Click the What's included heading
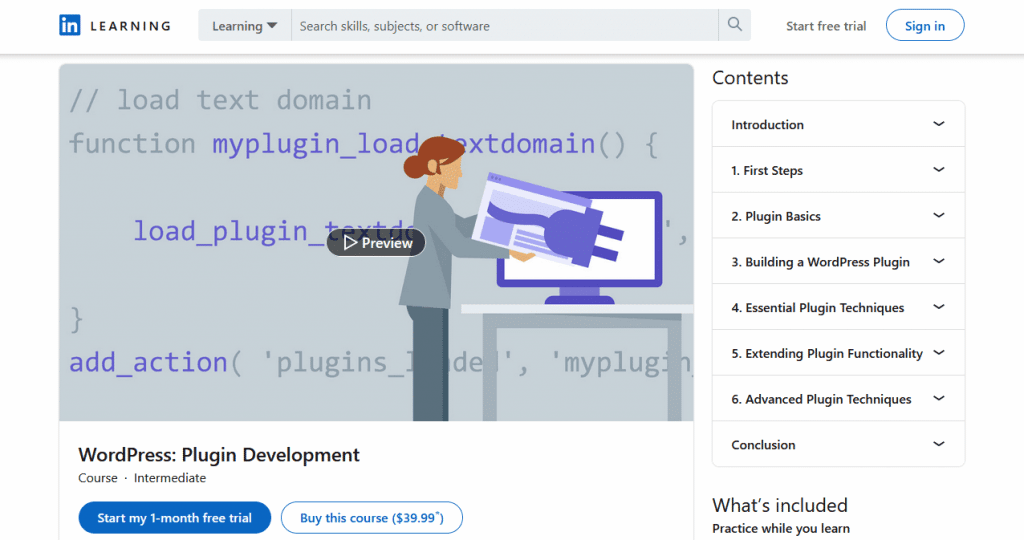 click(x=780, y=505)
